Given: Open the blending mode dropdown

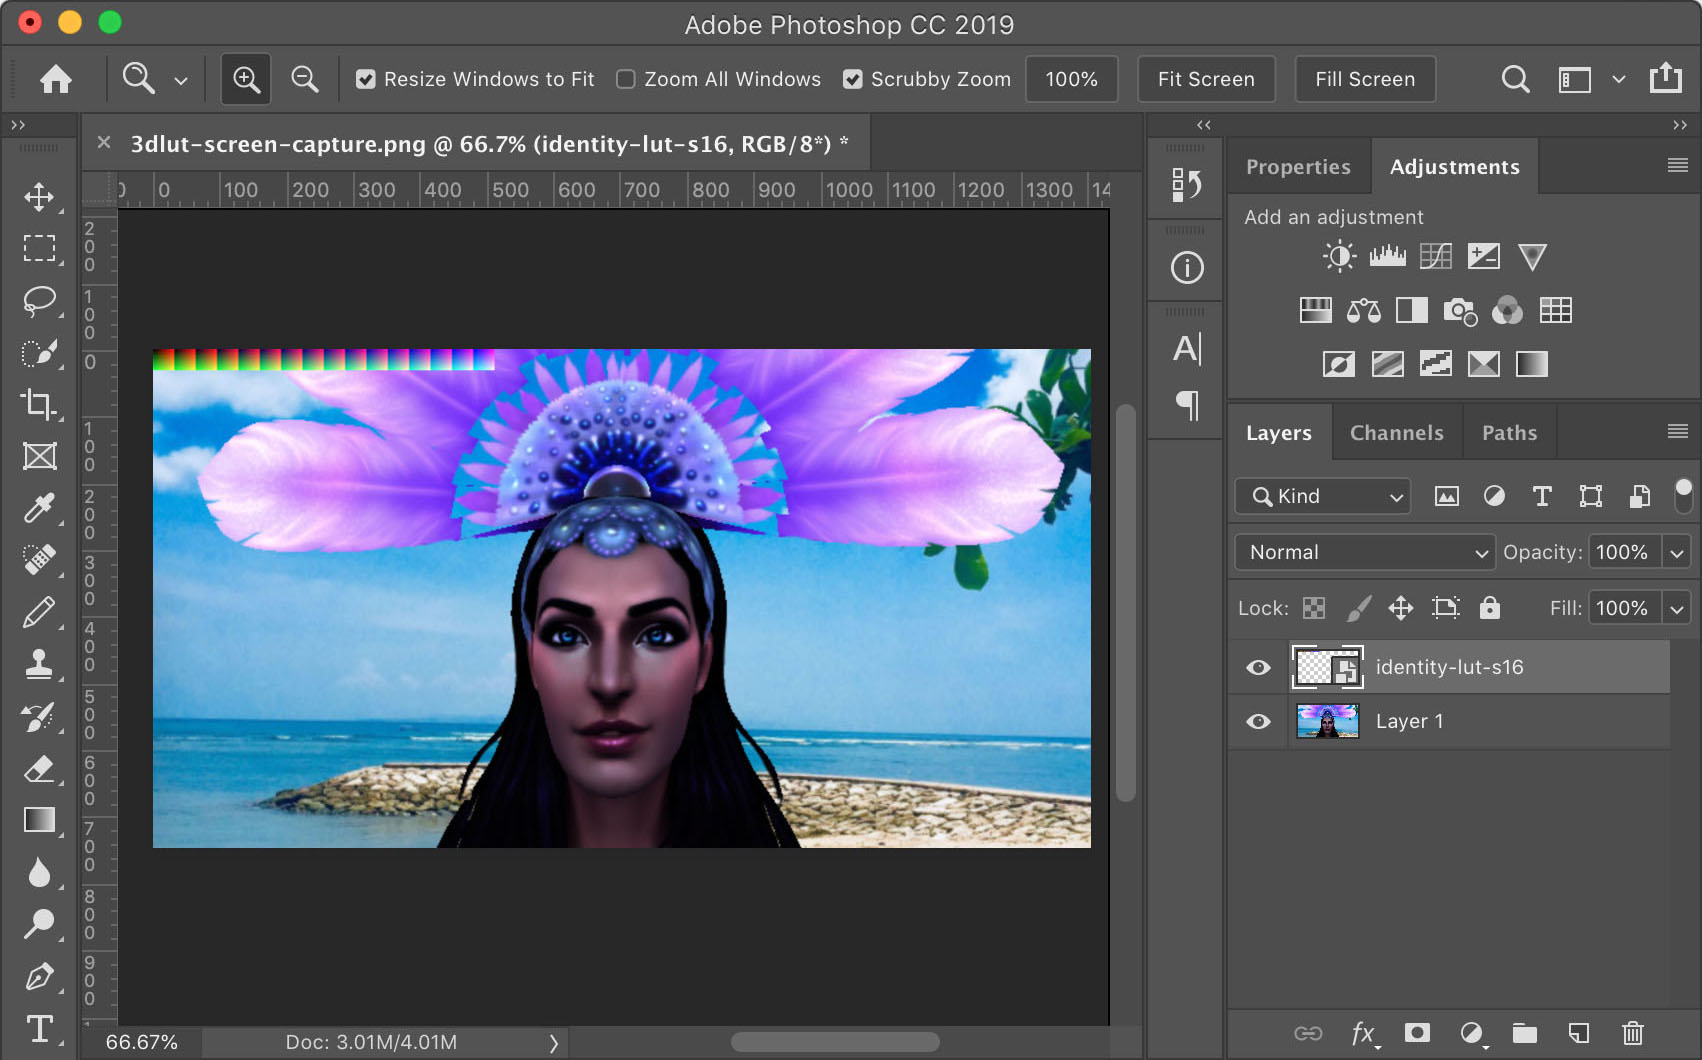Looking at the screenshot, I should [1363, 552].
